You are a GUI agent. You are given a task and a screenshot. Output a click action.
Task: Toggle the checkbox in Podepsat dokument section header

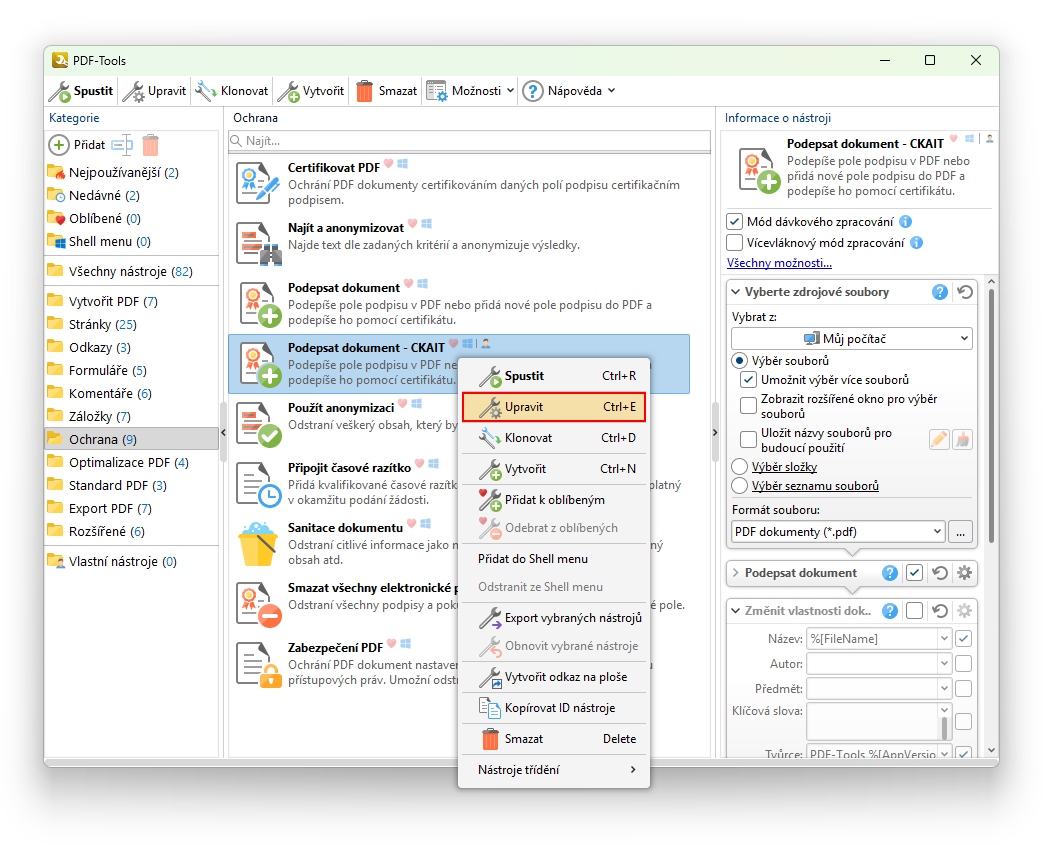tap(915, 573)
